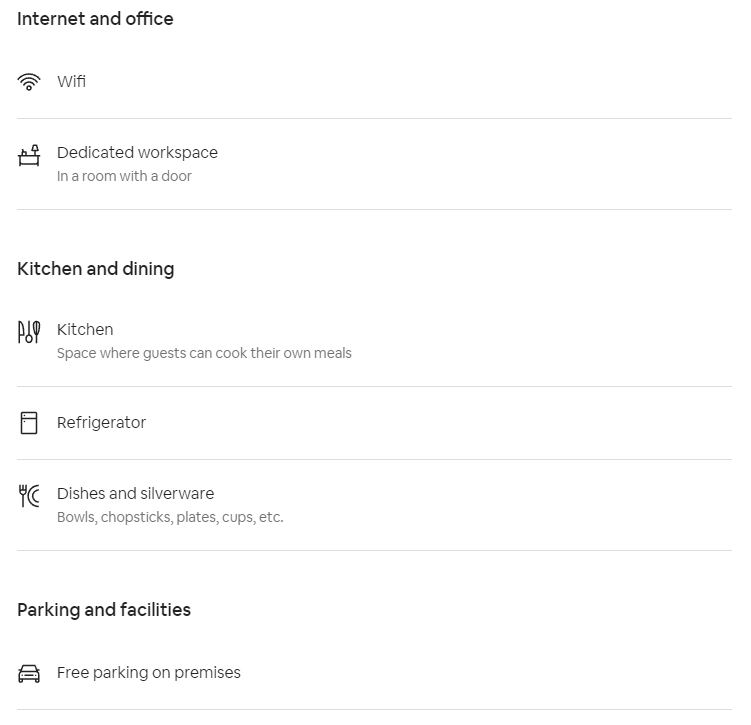Screen dimensions: 751x725
Task: Select the Refrigerator amenity label
Action: point(101,423)
